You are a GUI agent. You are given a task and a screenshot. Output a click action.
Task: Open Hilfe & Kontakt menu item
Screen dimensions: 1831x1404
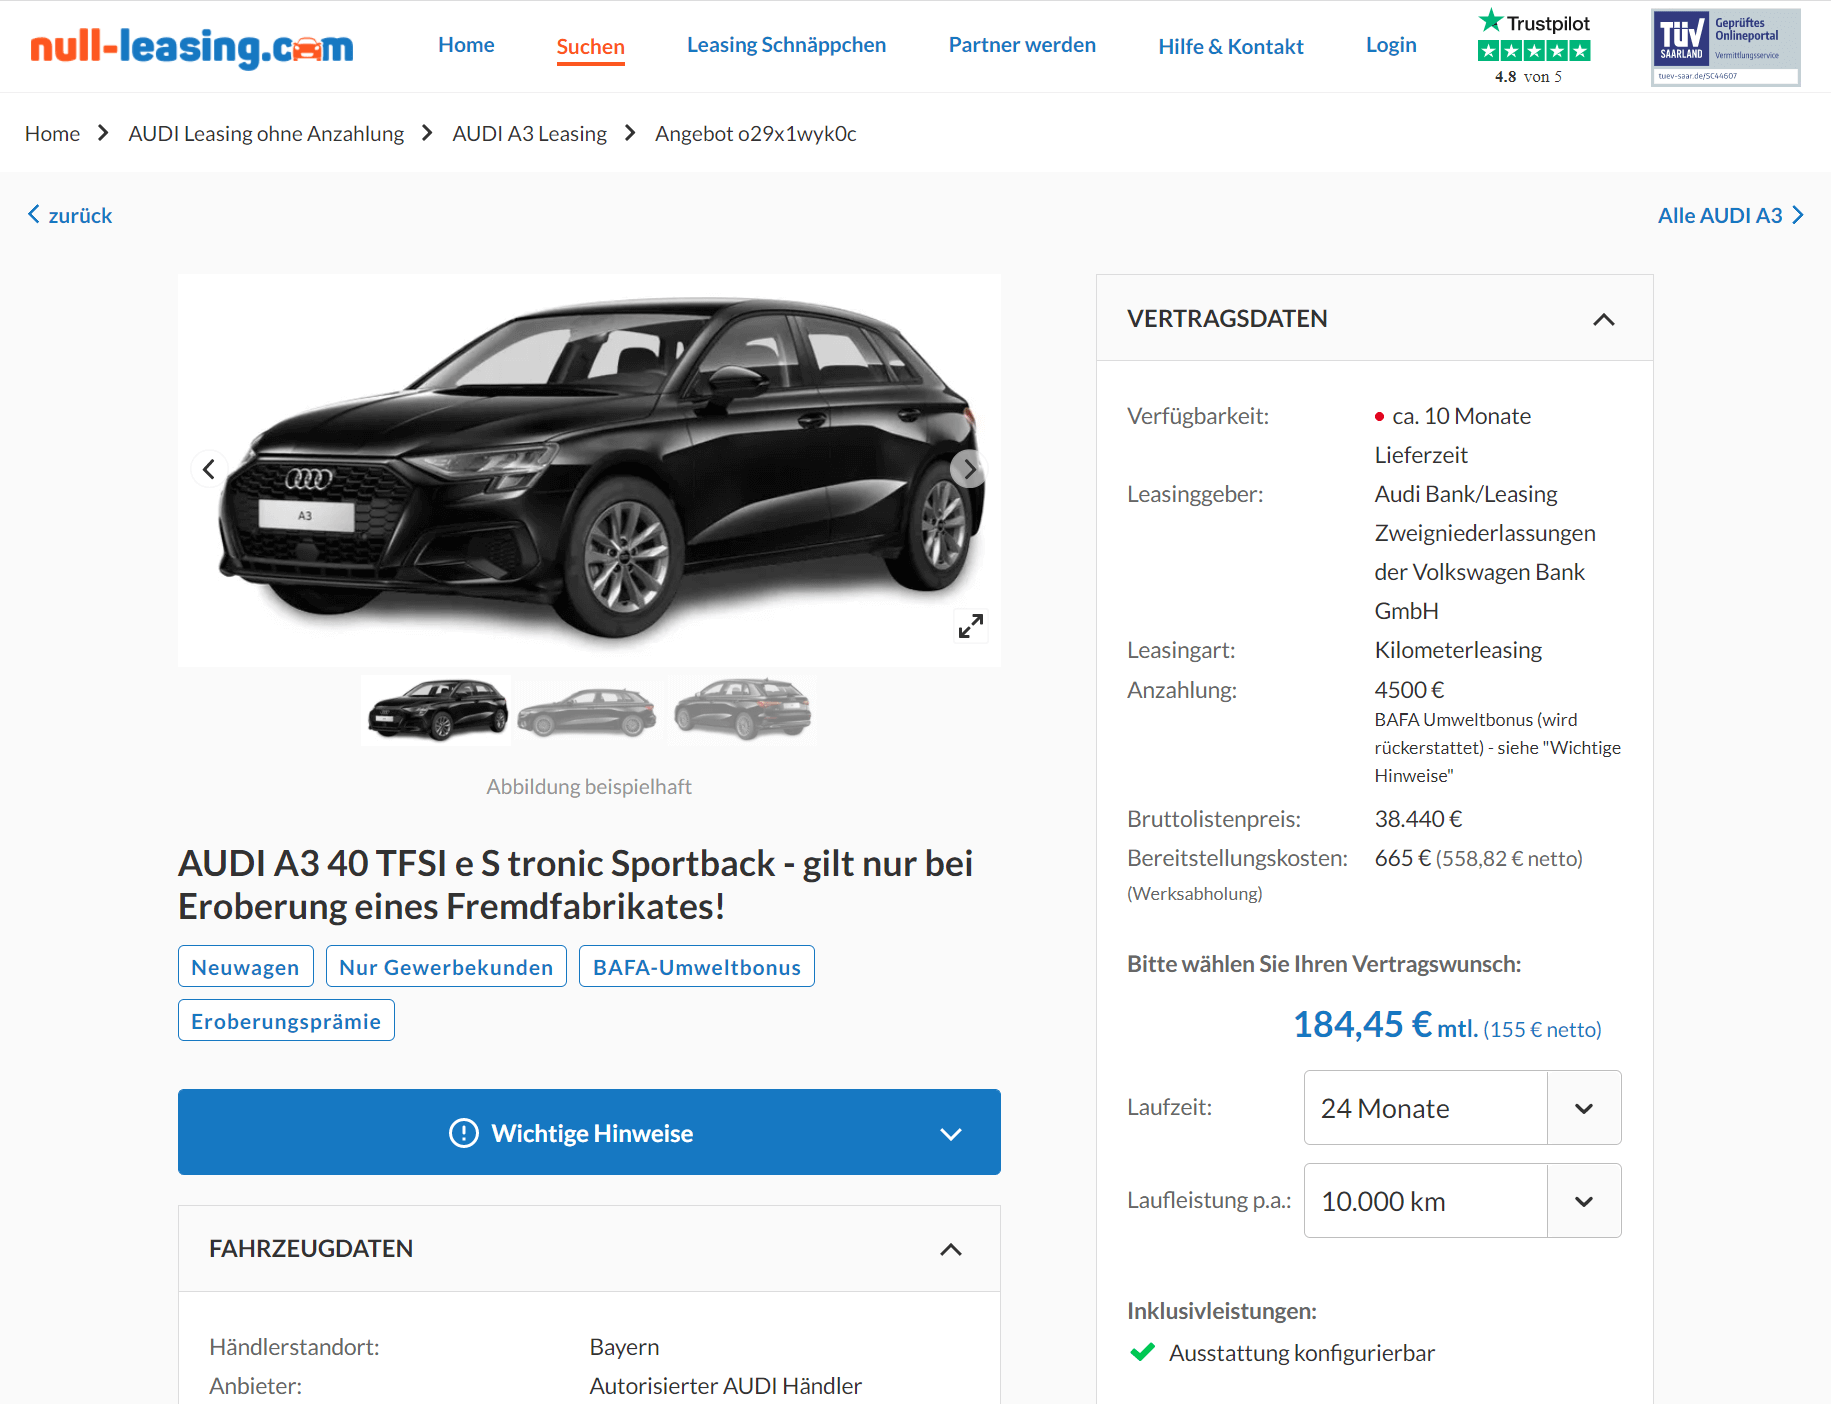pos(1230,46)
